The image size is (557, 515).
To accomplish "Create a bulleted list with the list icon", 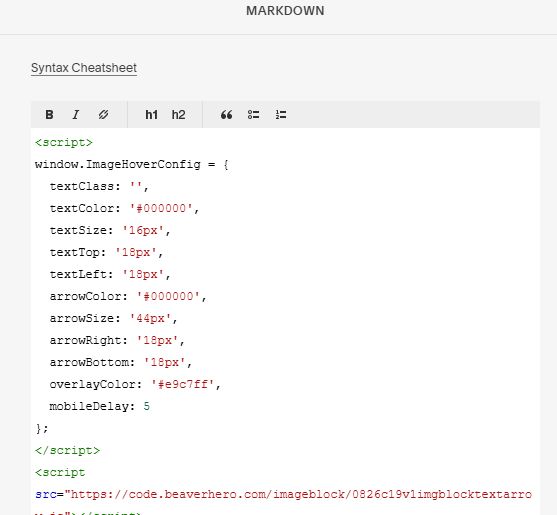I will coord(254,115).
